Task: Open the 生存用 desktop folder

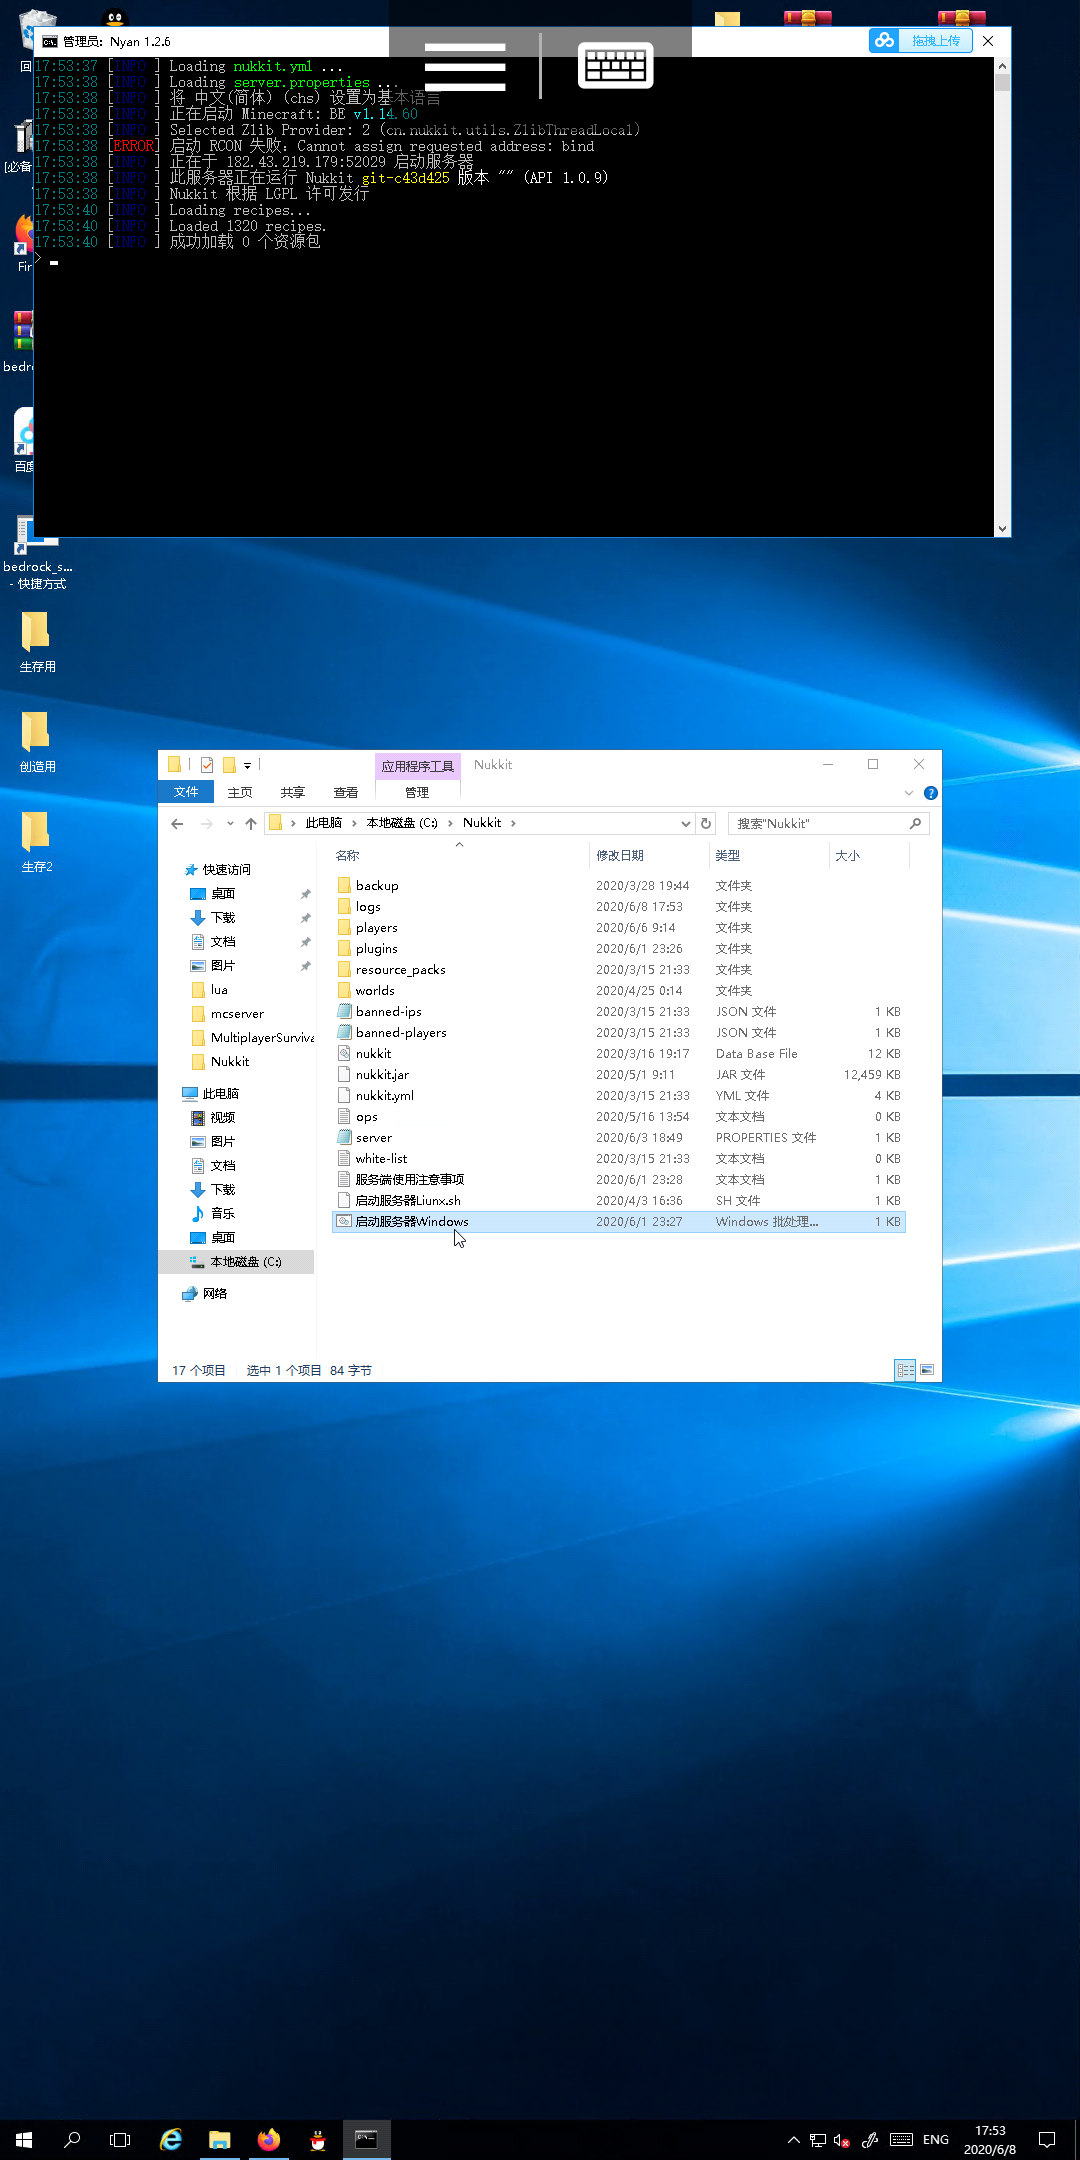Action: pos(37,642)
